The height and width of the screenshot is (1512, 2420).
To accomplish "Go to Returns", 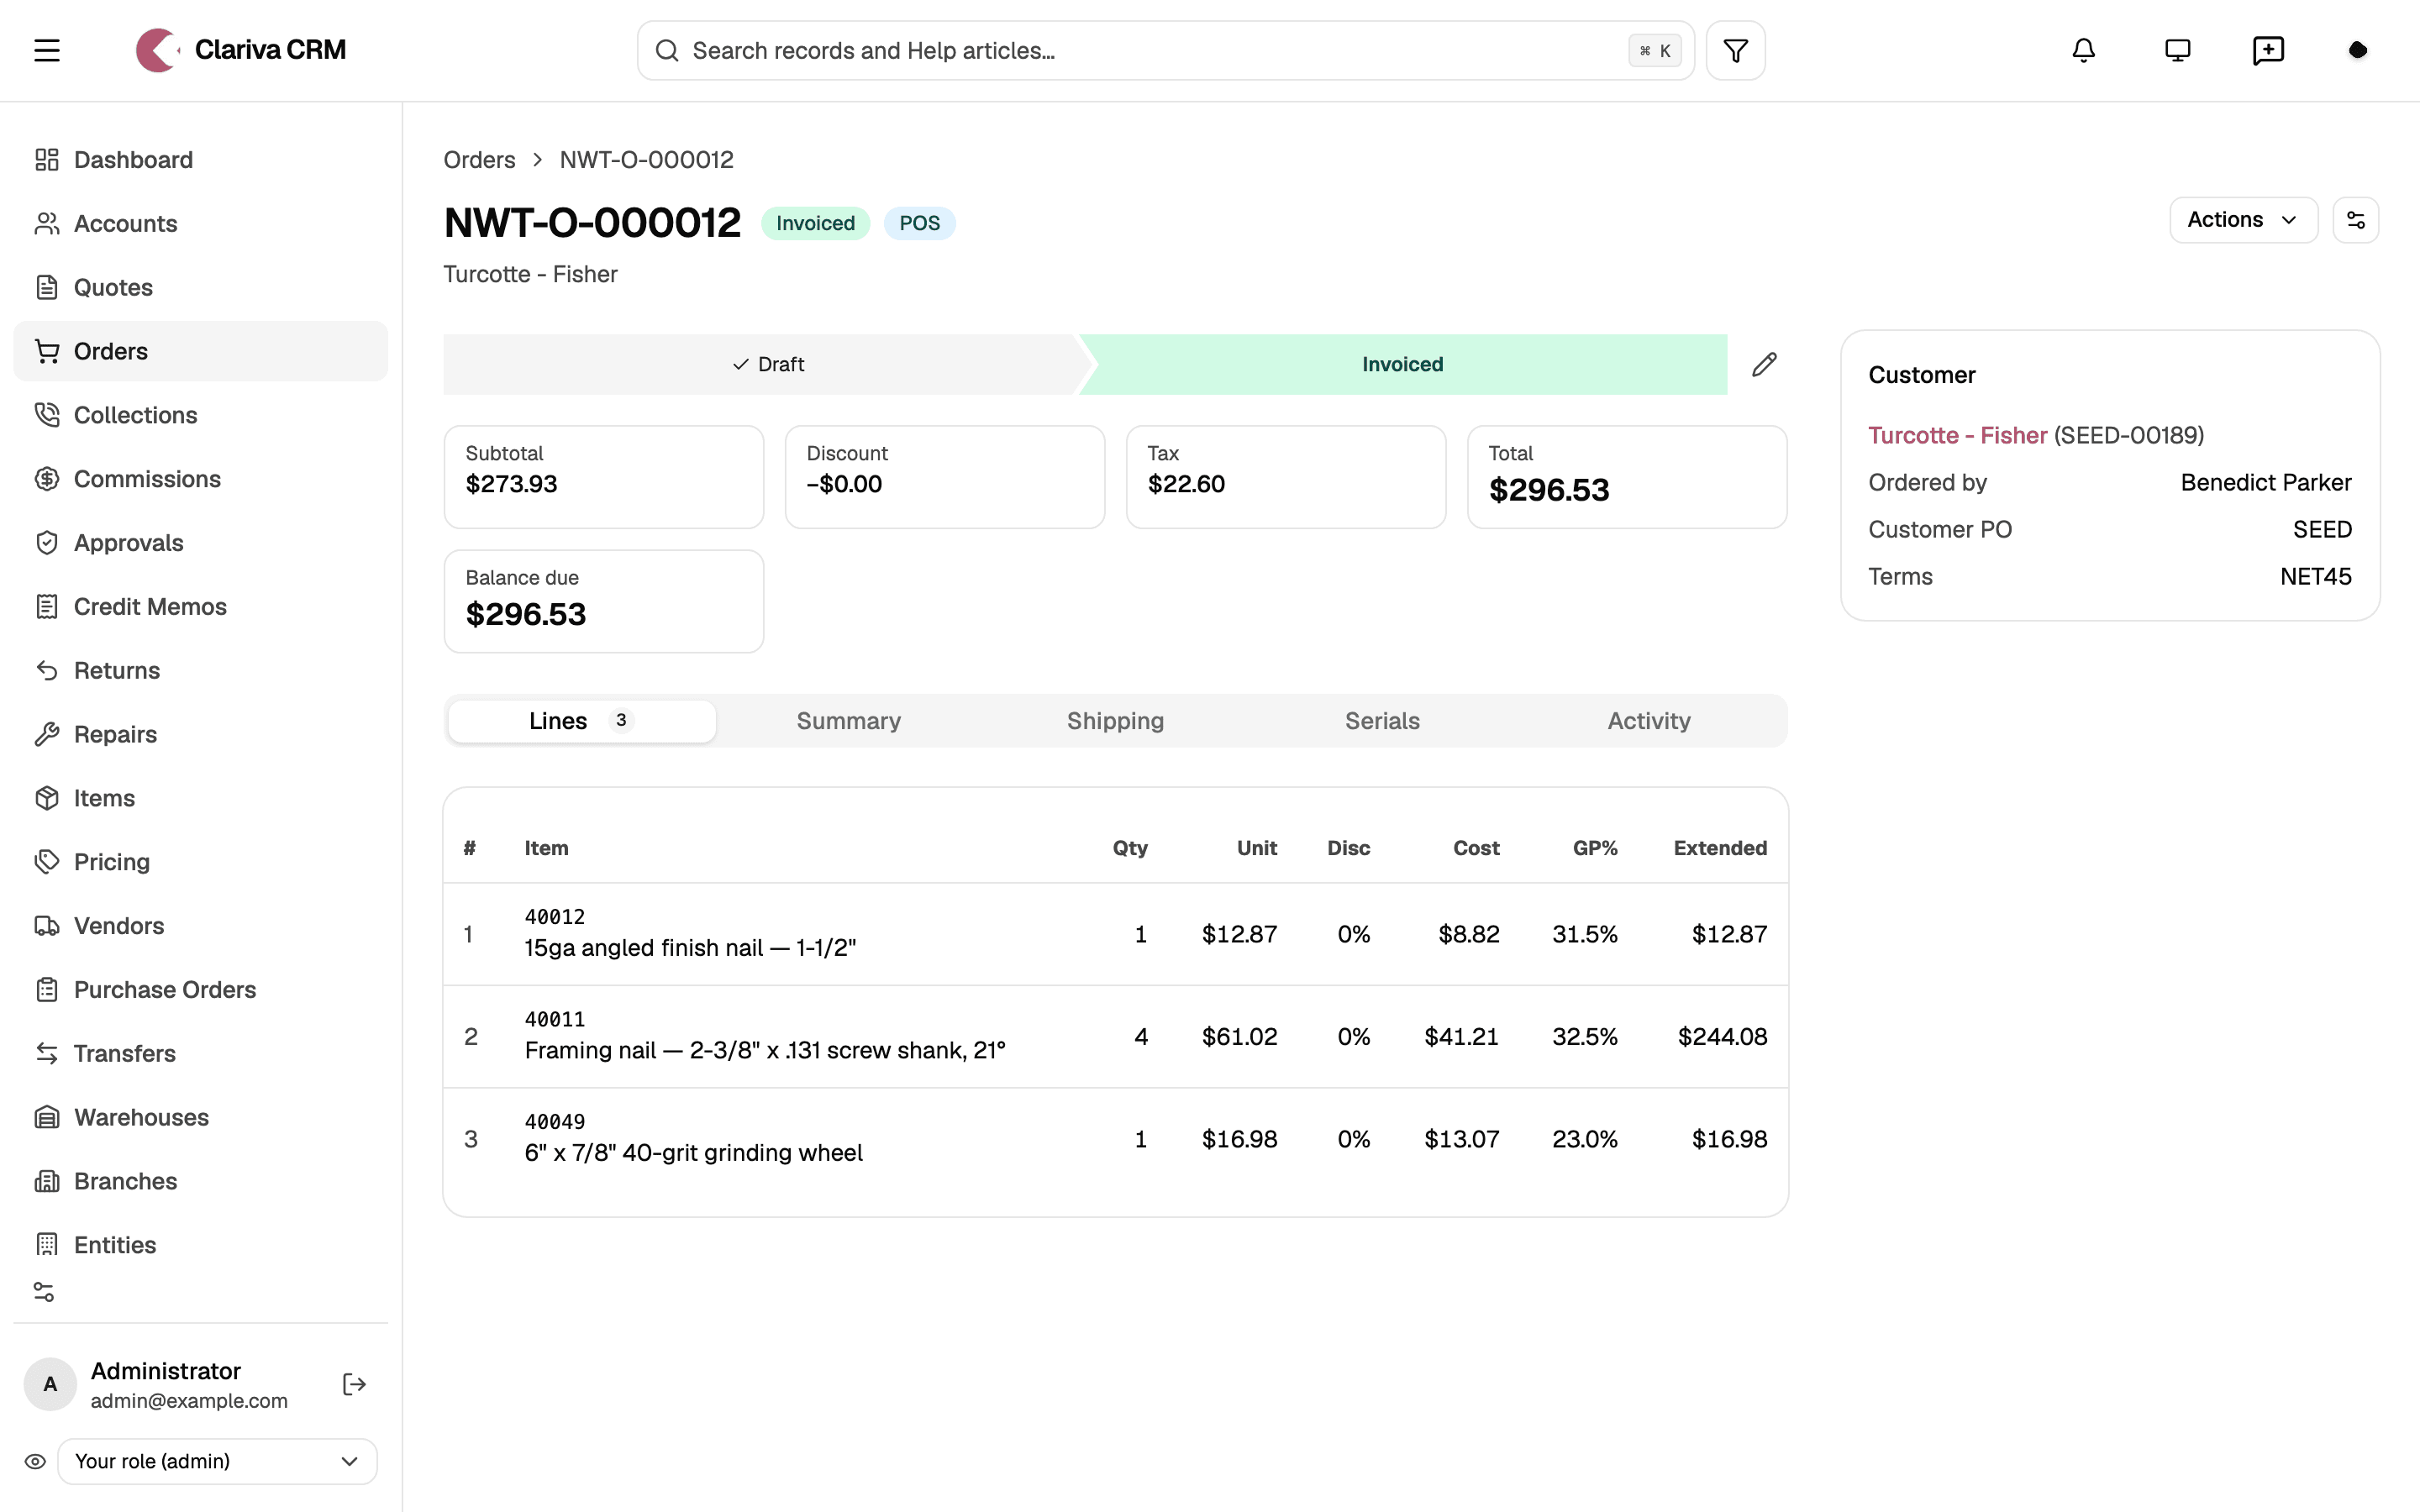I will [x=200, y=671].
